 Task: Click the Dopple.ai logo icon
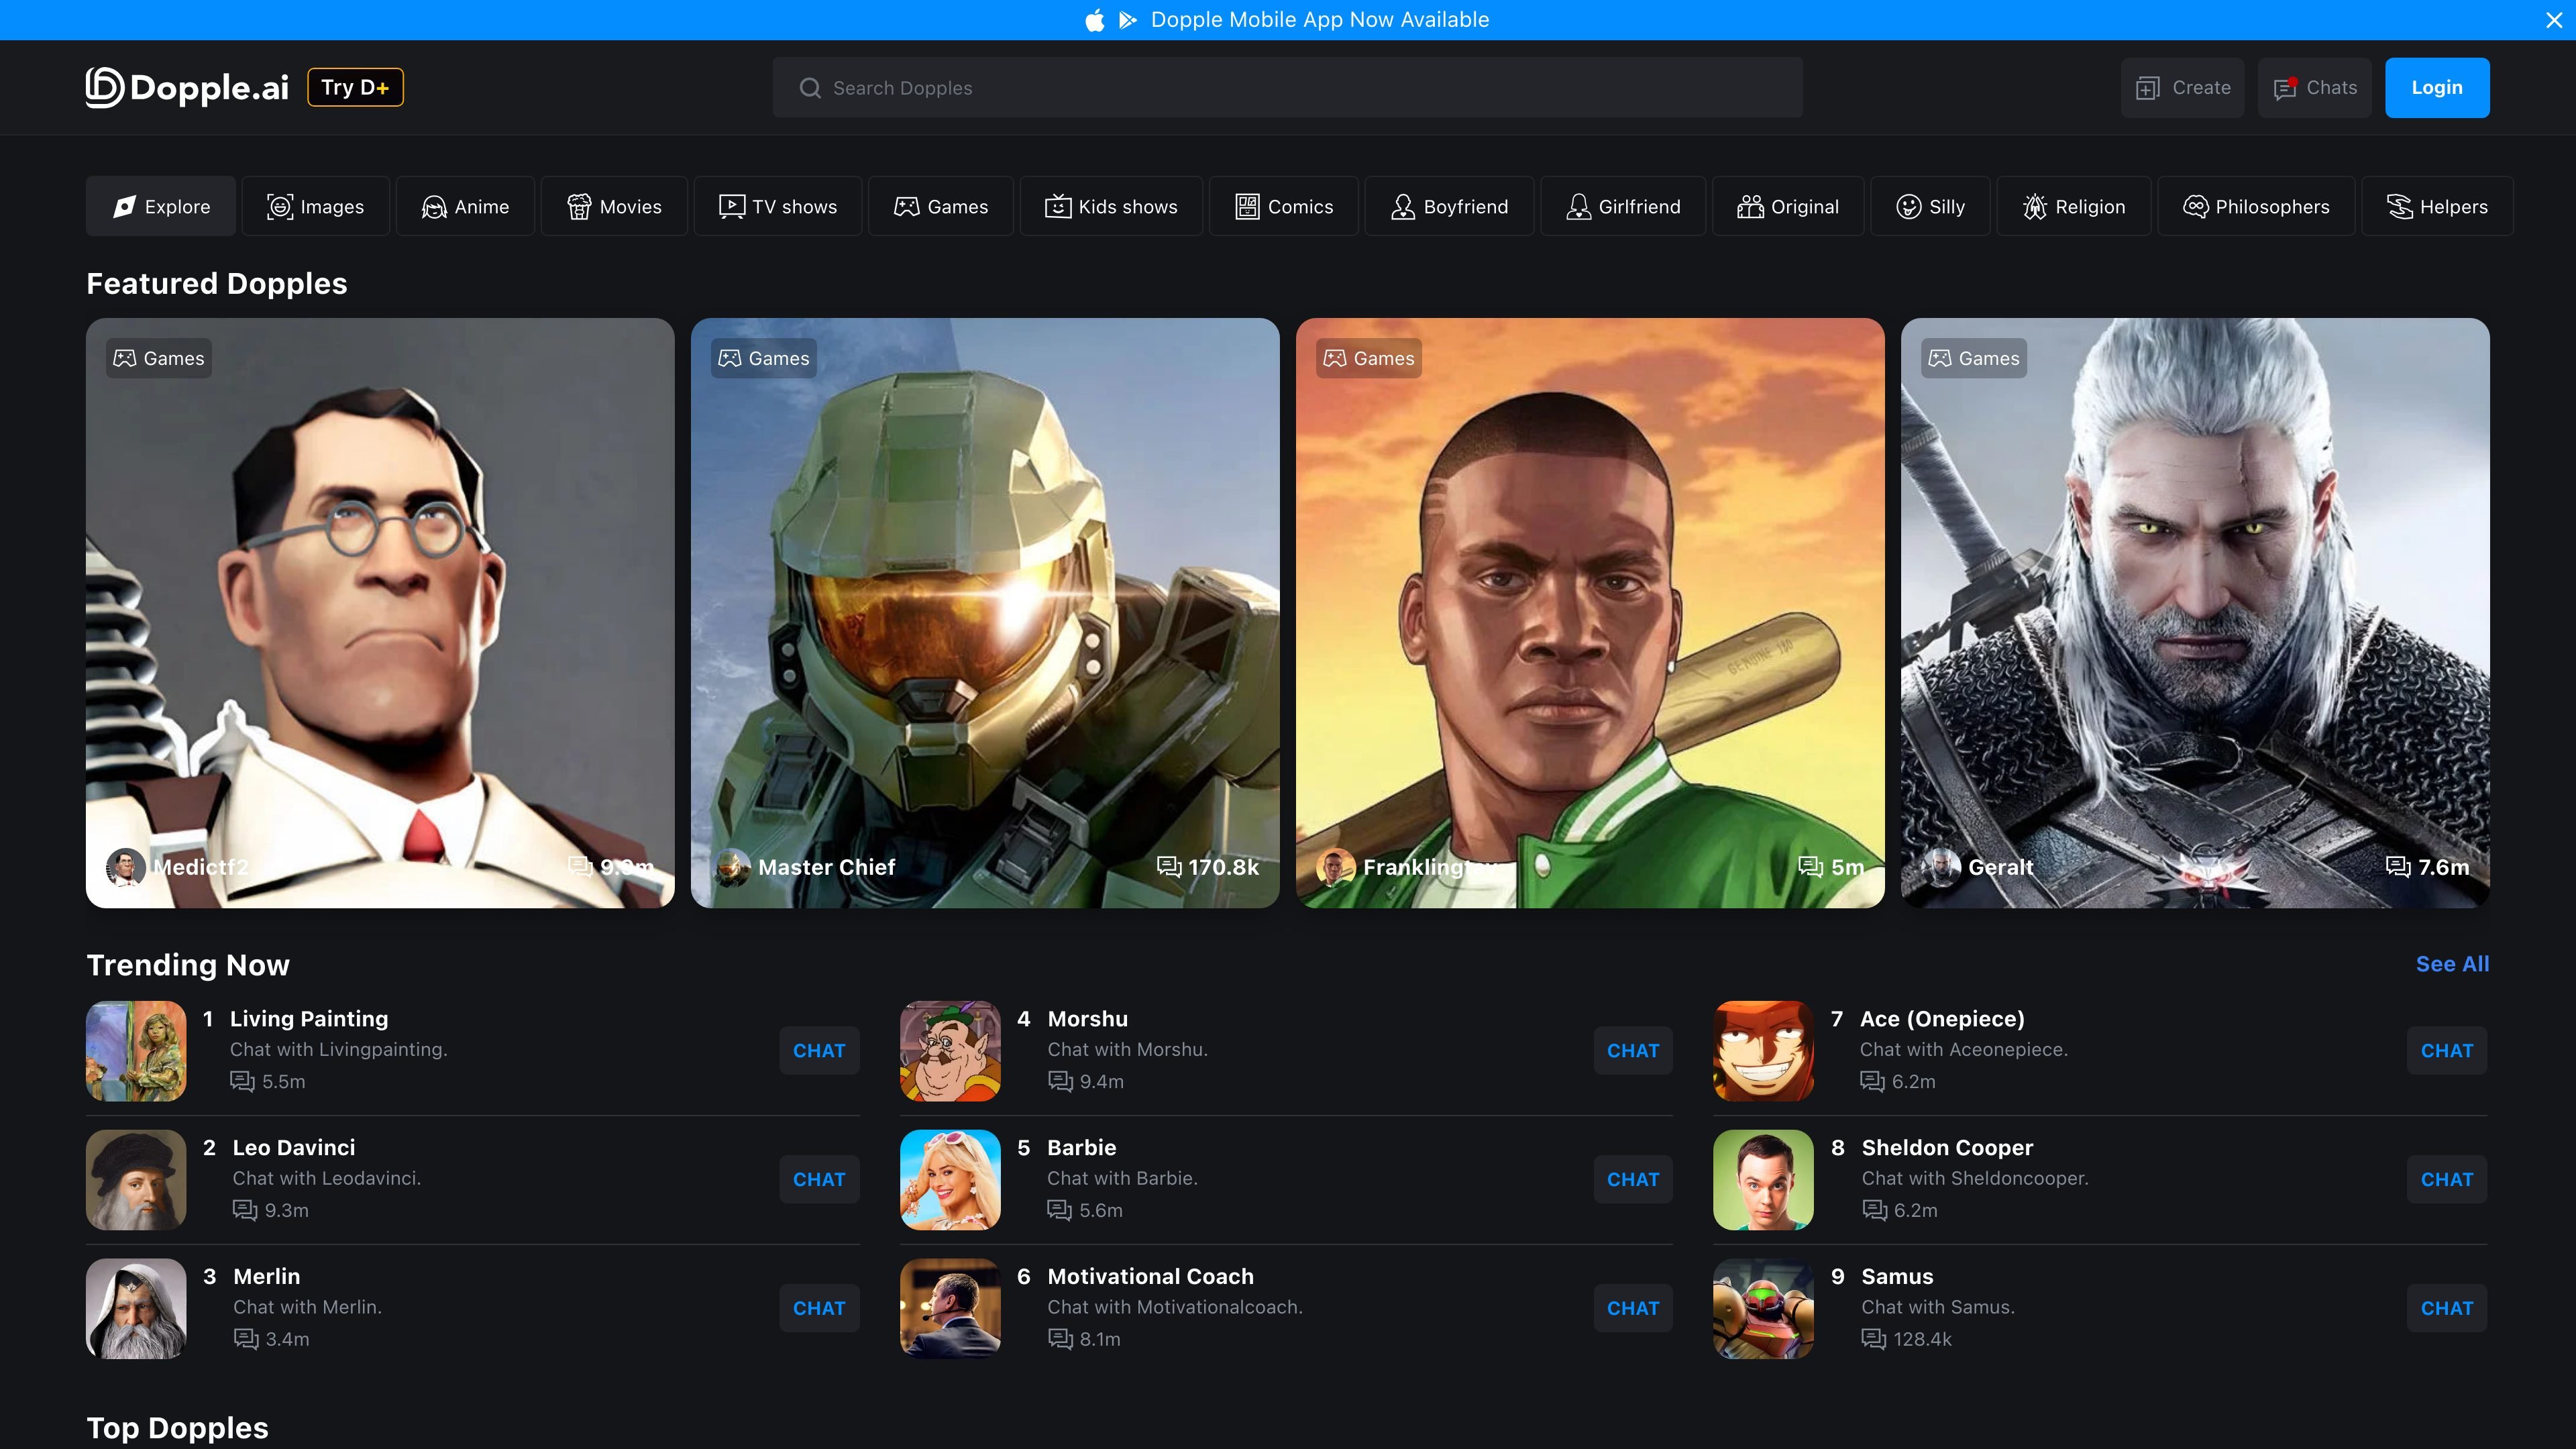tap(105, 87)
